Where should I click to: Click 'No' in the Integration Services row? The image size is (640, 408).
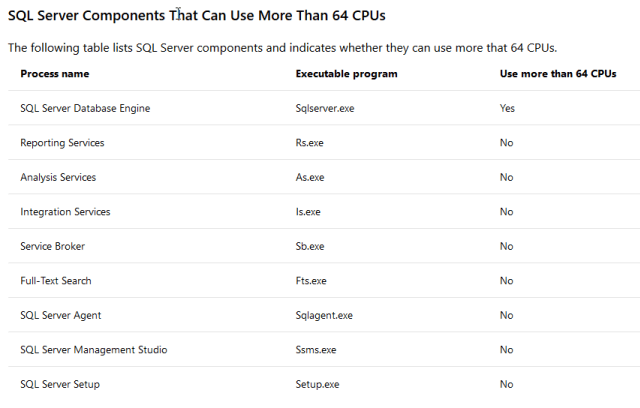coord(506,212)
